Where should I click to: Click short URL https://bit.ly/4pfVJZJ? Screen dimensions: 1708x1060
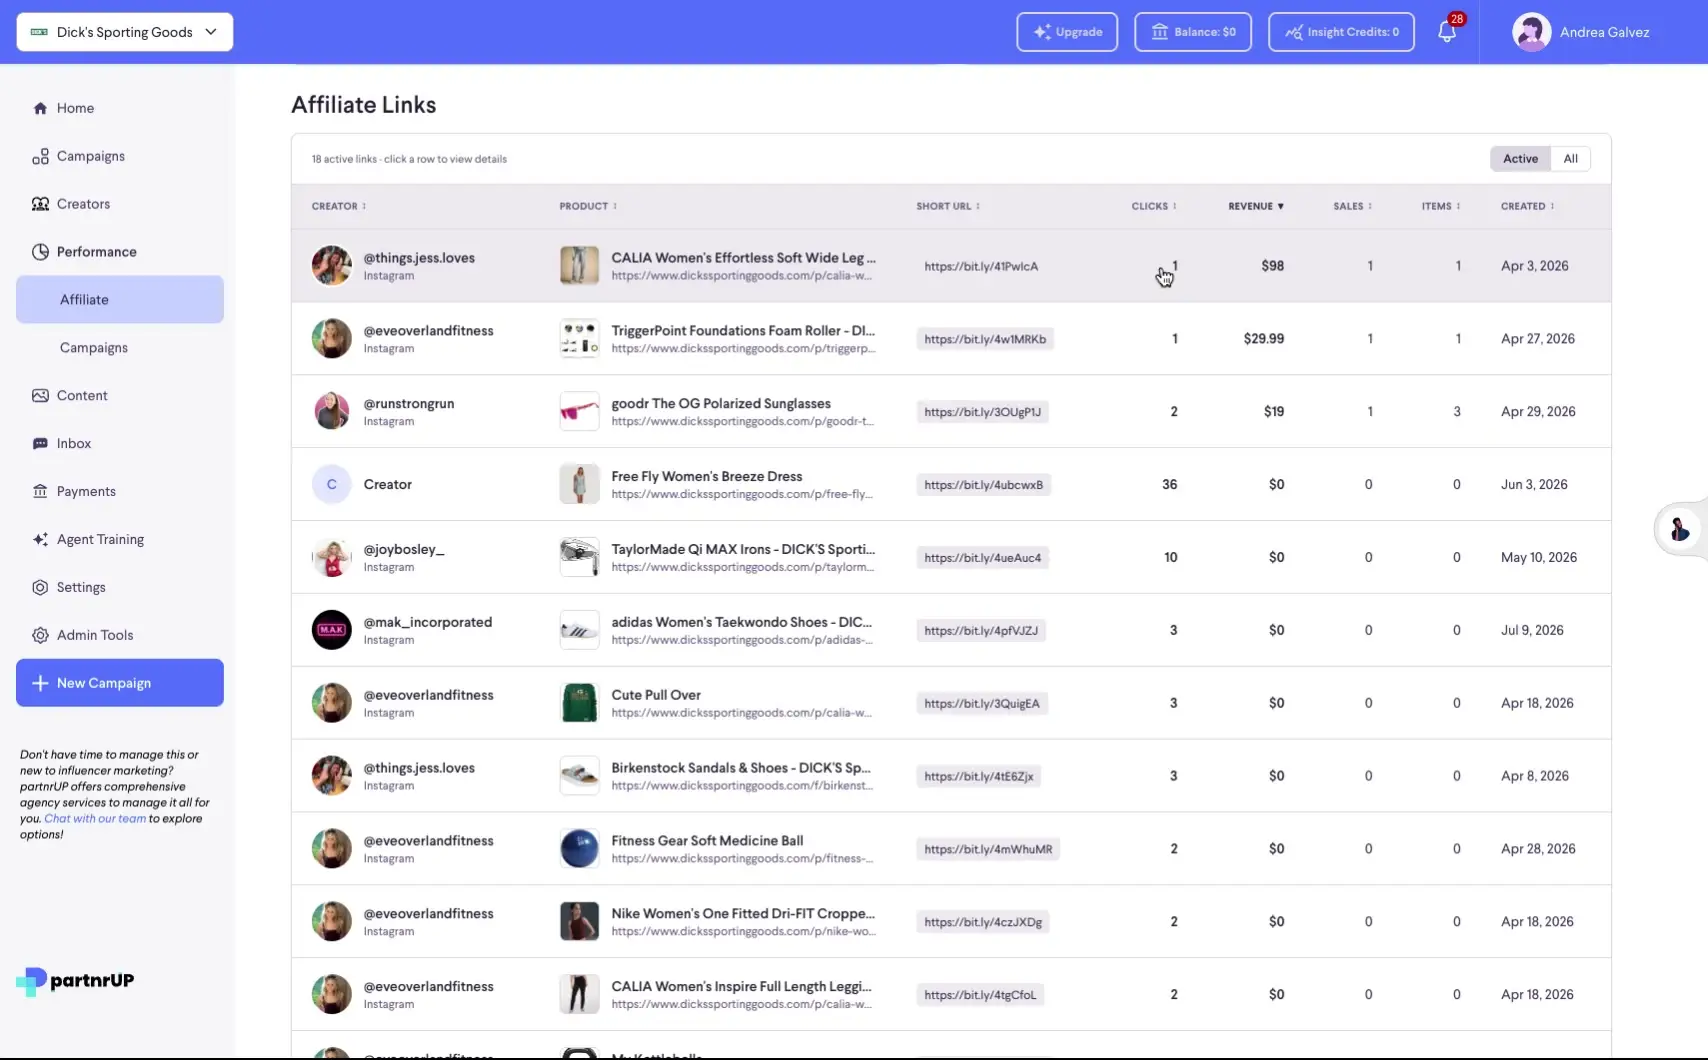[x=981, y=631]
